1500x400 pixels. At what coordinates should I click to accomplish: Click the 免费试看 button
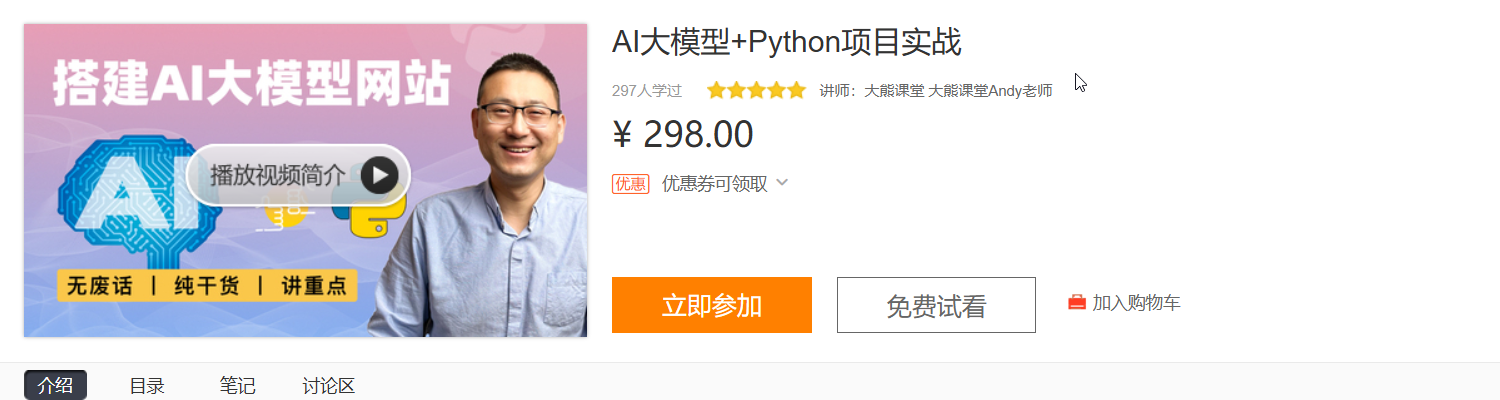[936, 305]
